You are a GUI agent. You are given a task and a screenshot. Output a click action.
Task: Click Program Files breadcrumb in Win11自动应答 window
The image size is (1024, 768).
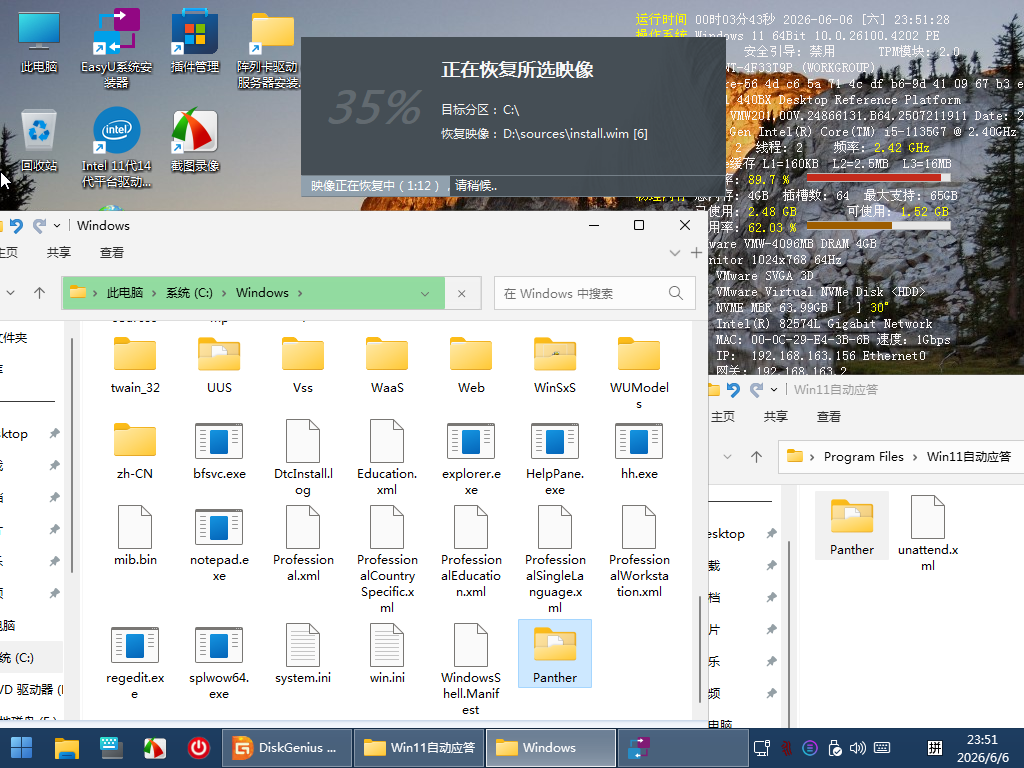tap(863, 457)
